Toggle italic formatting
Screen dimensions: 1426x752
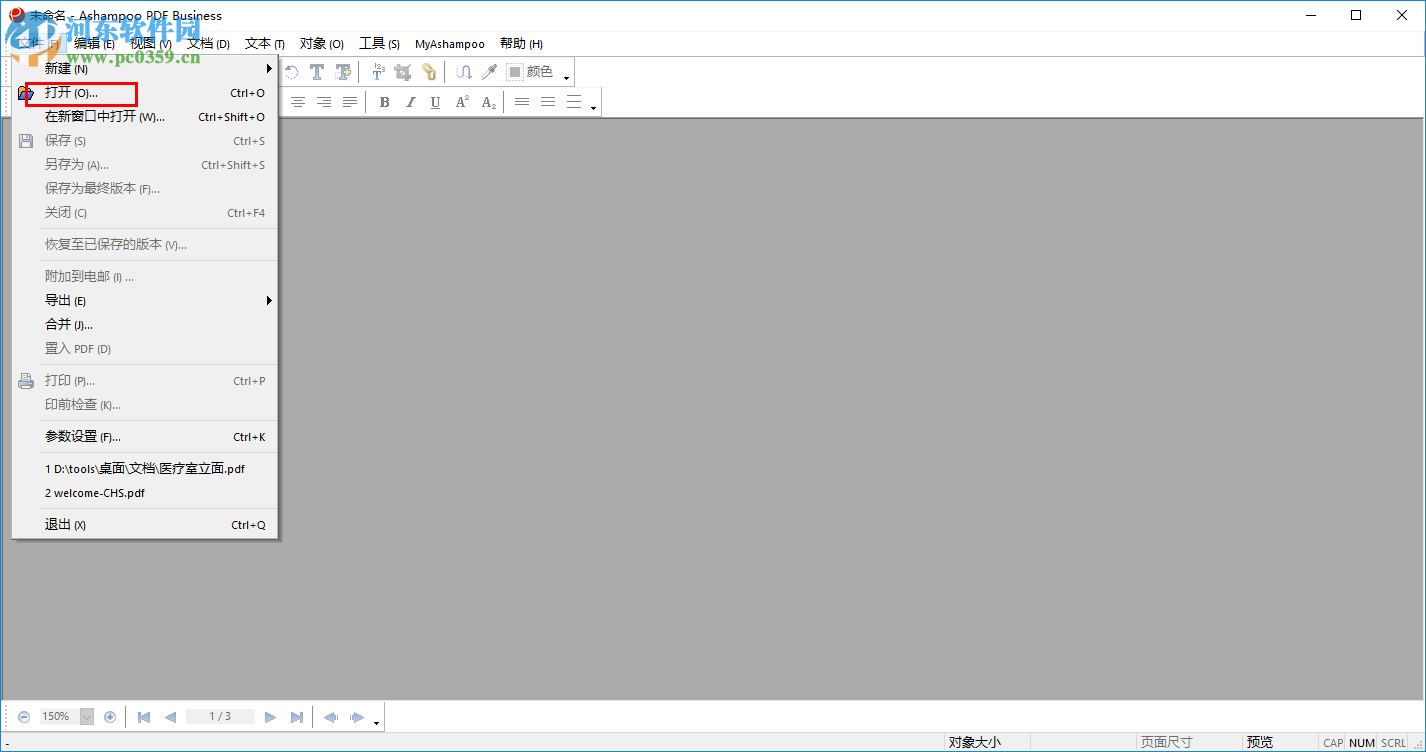tap(410, 102)
